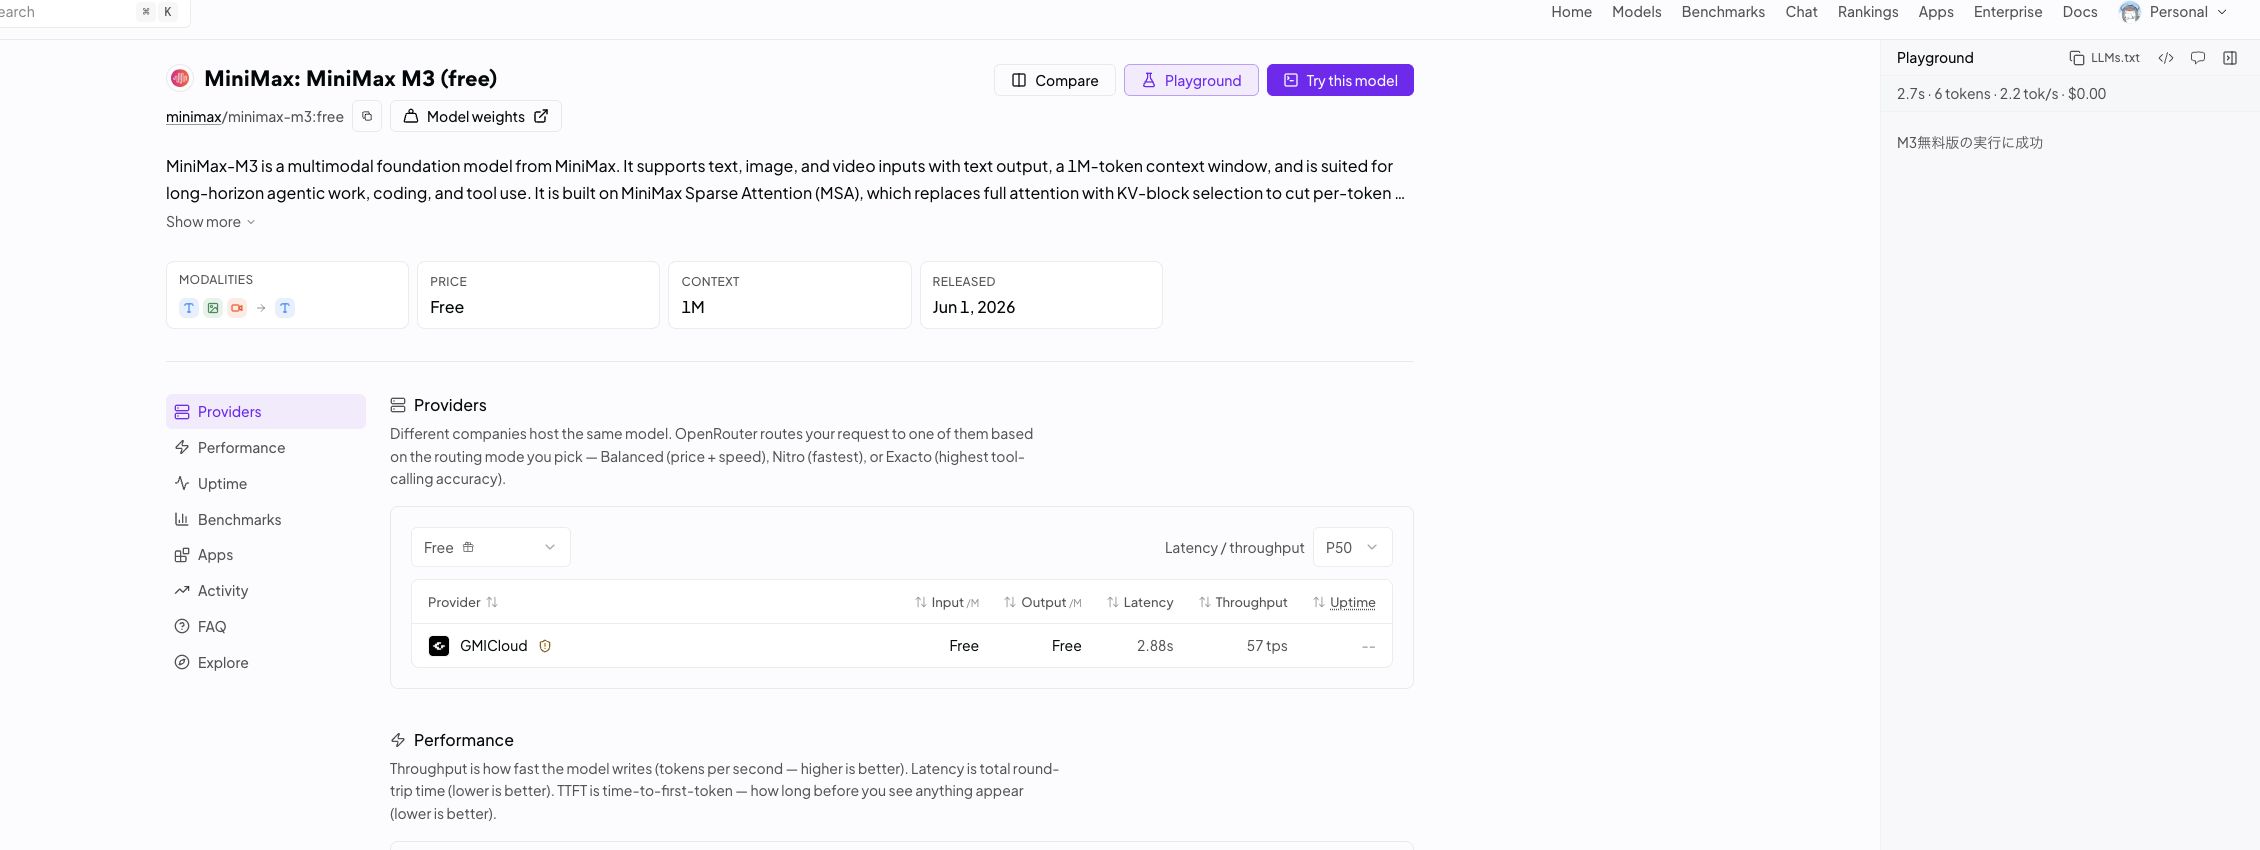This screenshot has height=850, width=2260.
Task: Select FAQ in the left sidebar
Action: coord(266,627)
